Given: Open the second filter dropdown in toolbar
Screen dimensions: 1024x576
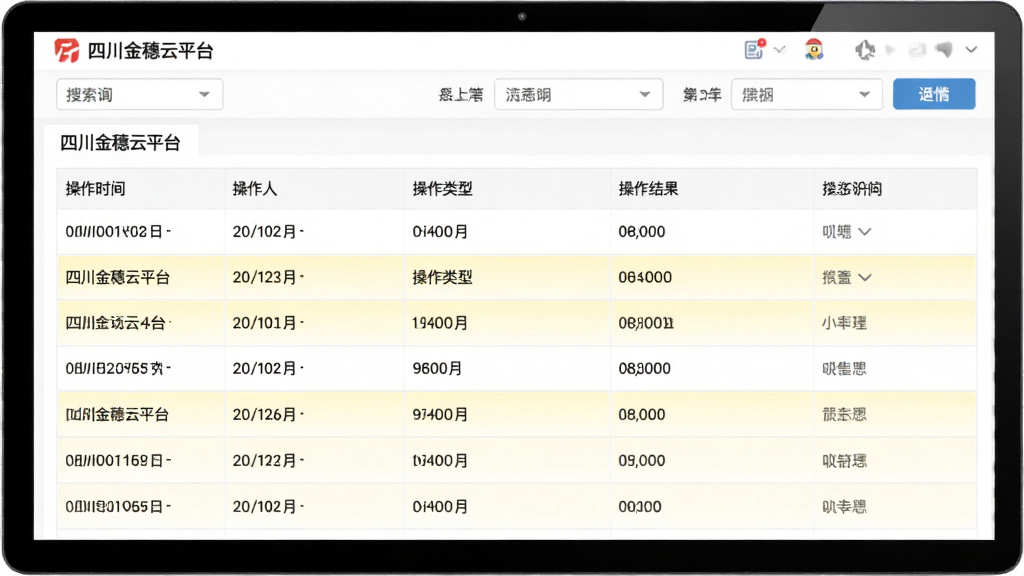Looking at the screenshot, I should point(579,95).
